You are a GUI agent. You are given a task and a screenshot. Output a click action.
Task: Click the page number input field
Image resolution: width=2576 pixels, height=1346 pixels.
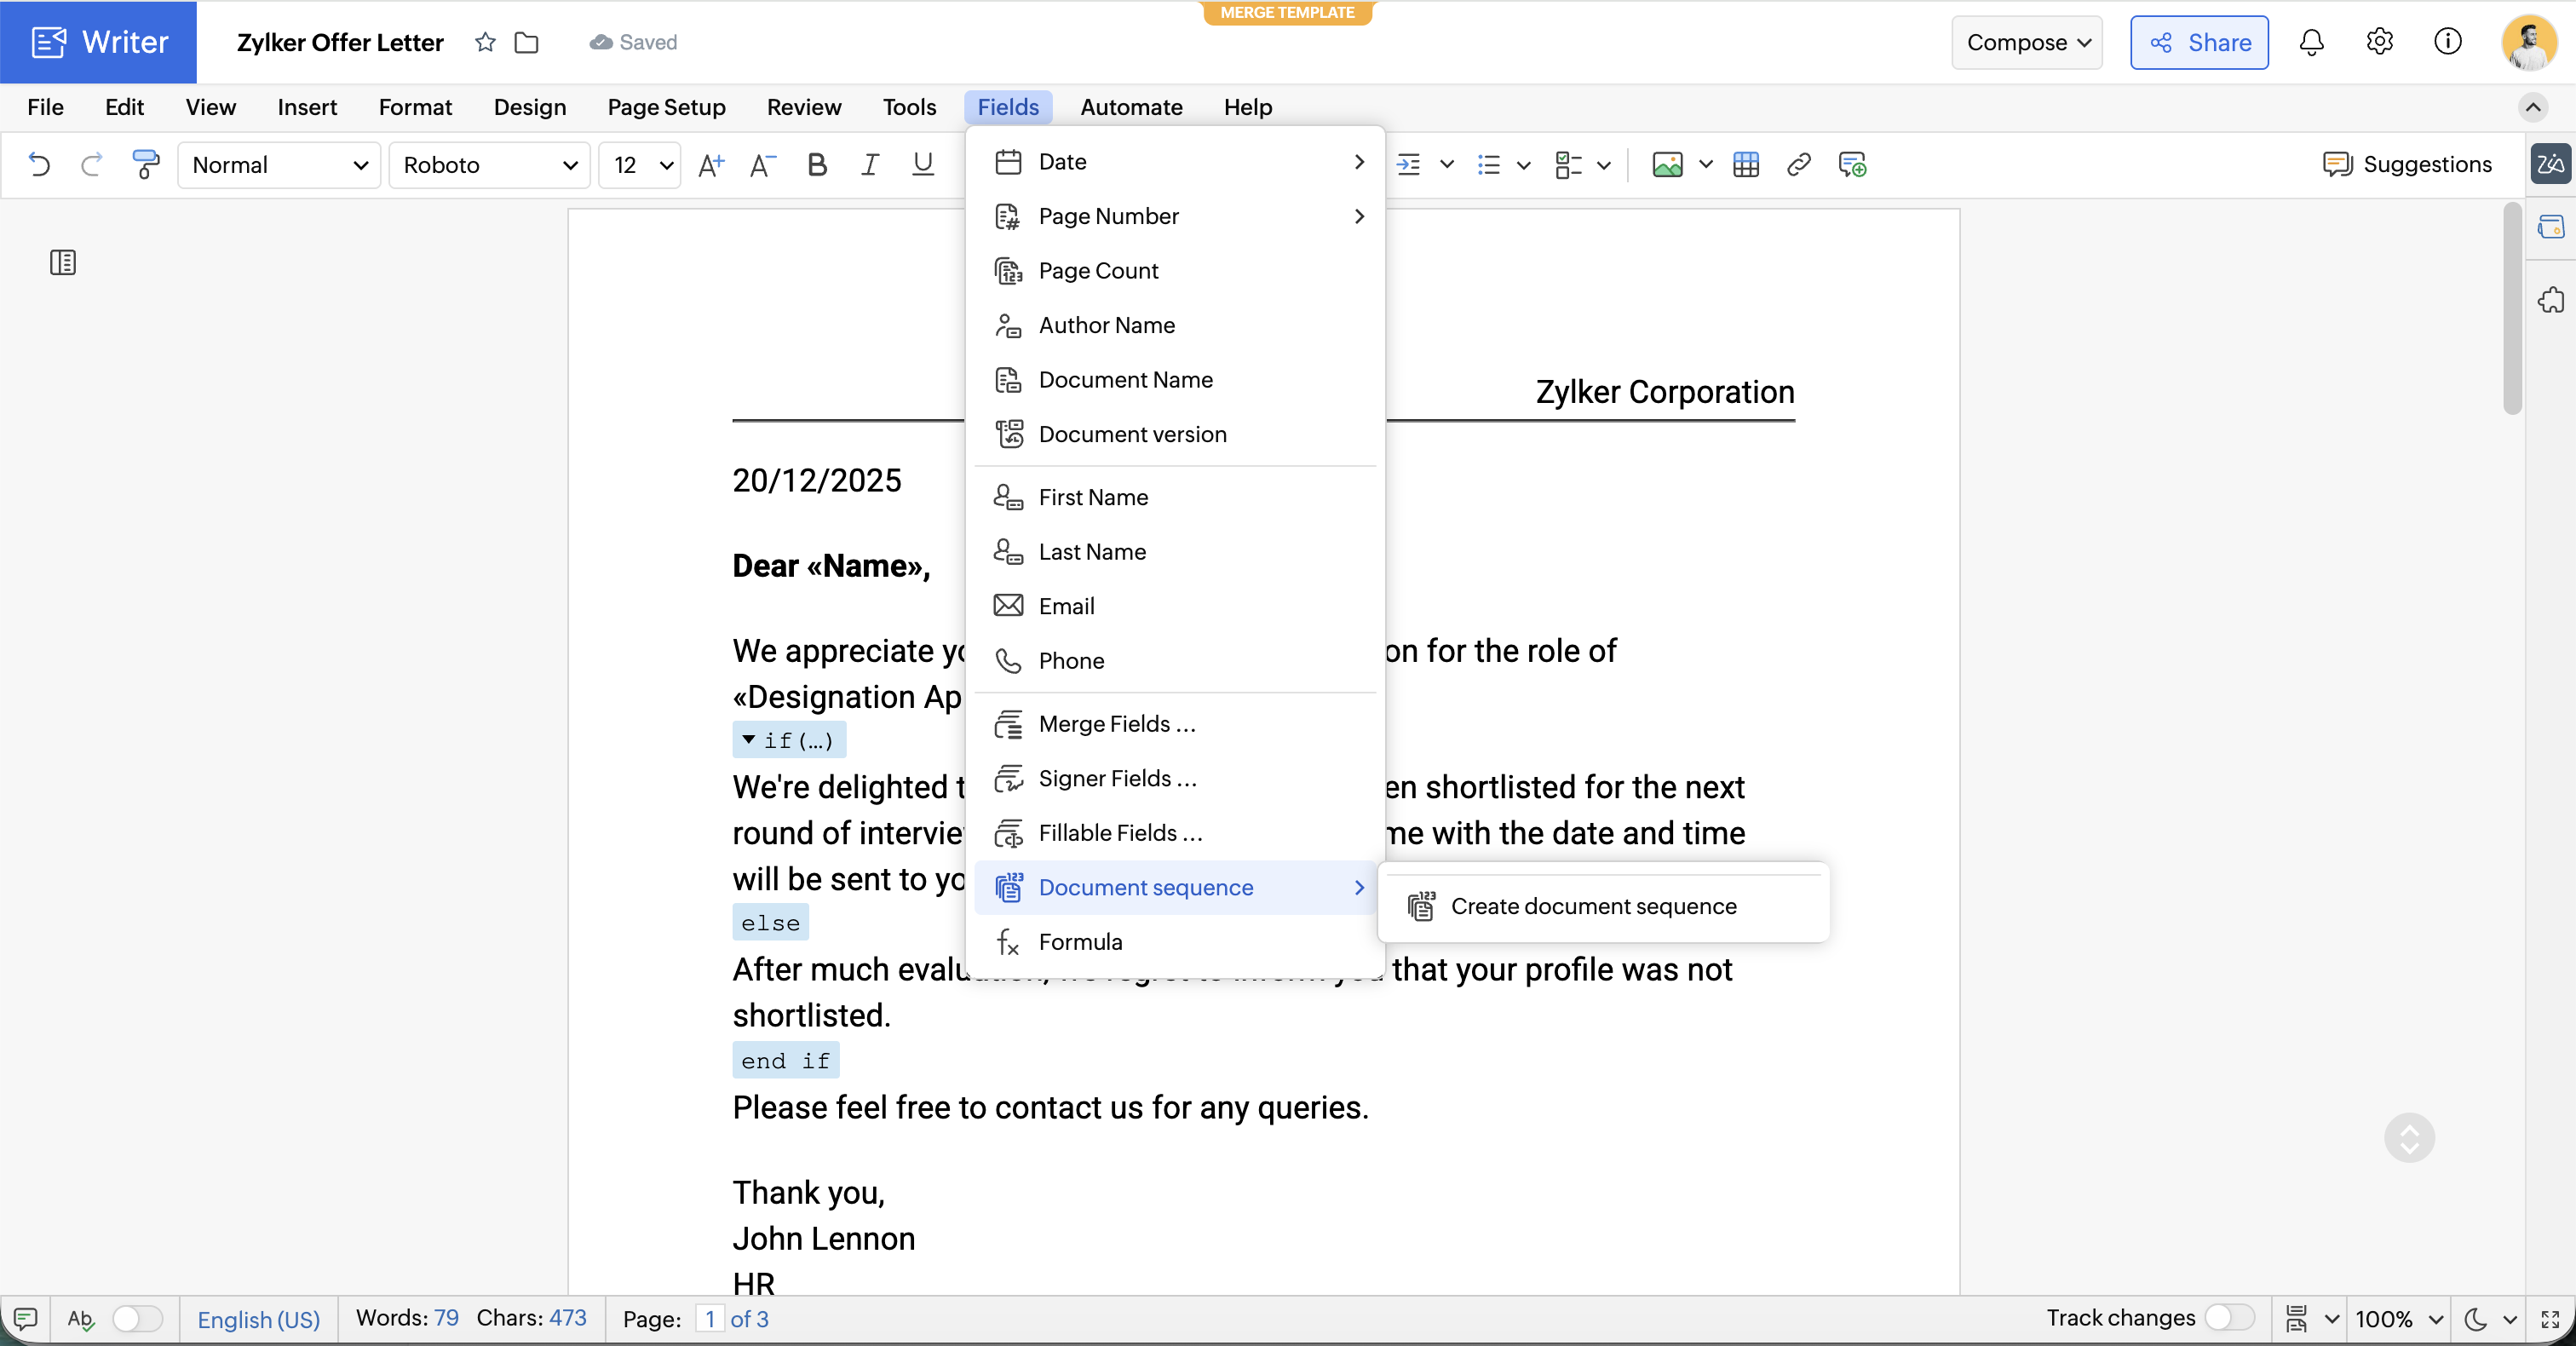(x=709, y=1318)
